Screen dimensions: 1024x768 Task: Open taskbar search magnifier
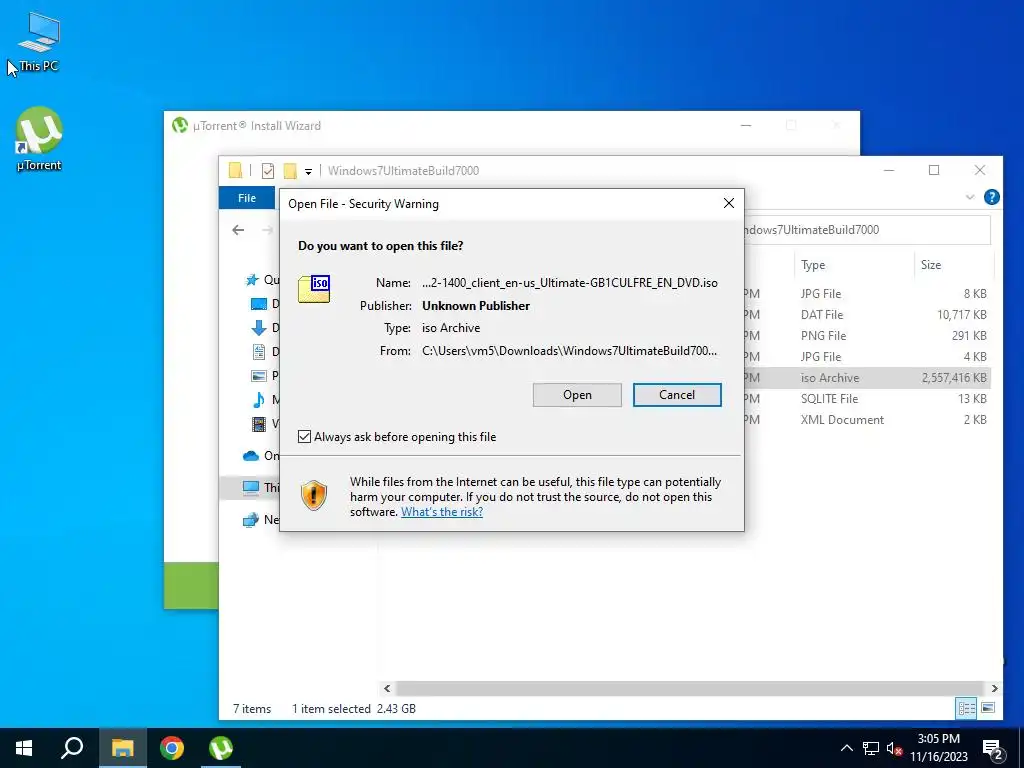tap(72, 748)
